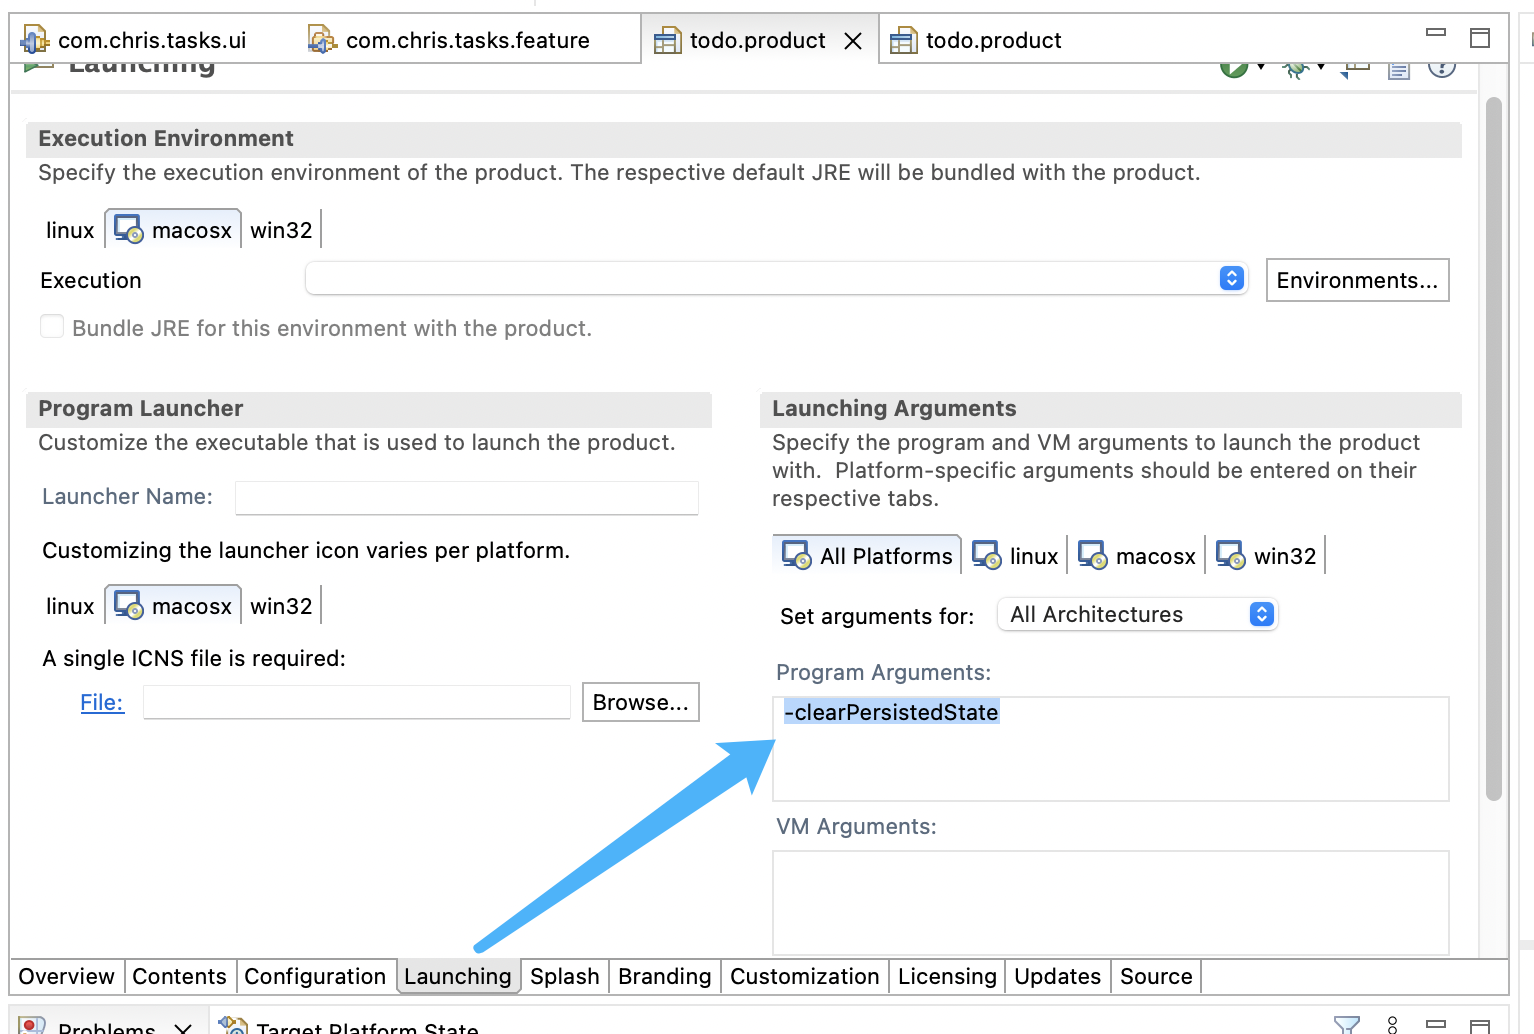Go to the Customization page tab
The image size is (1534, 1034).
pos(804,976)
